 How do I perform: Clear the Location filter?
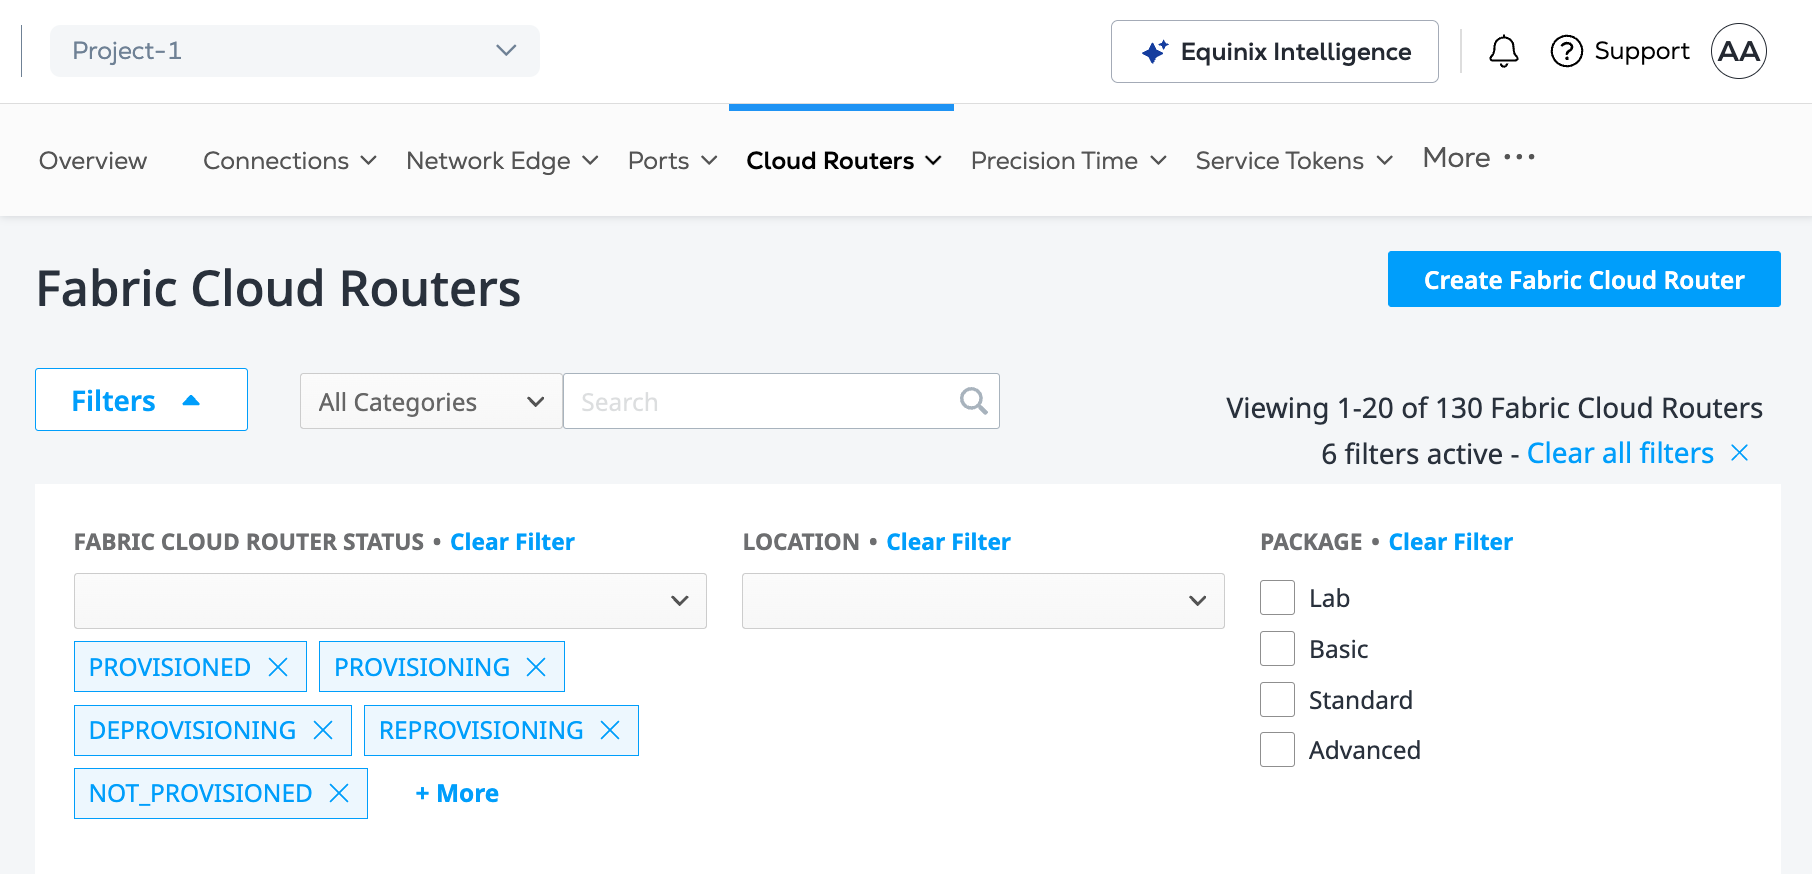[x=948, y=542]
